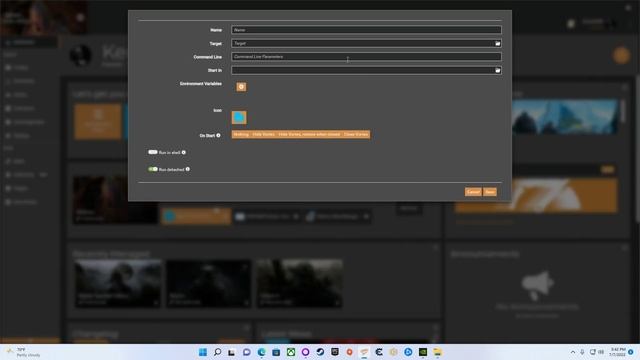Show hidden system tray icons chevron

(x=573, y=352)
